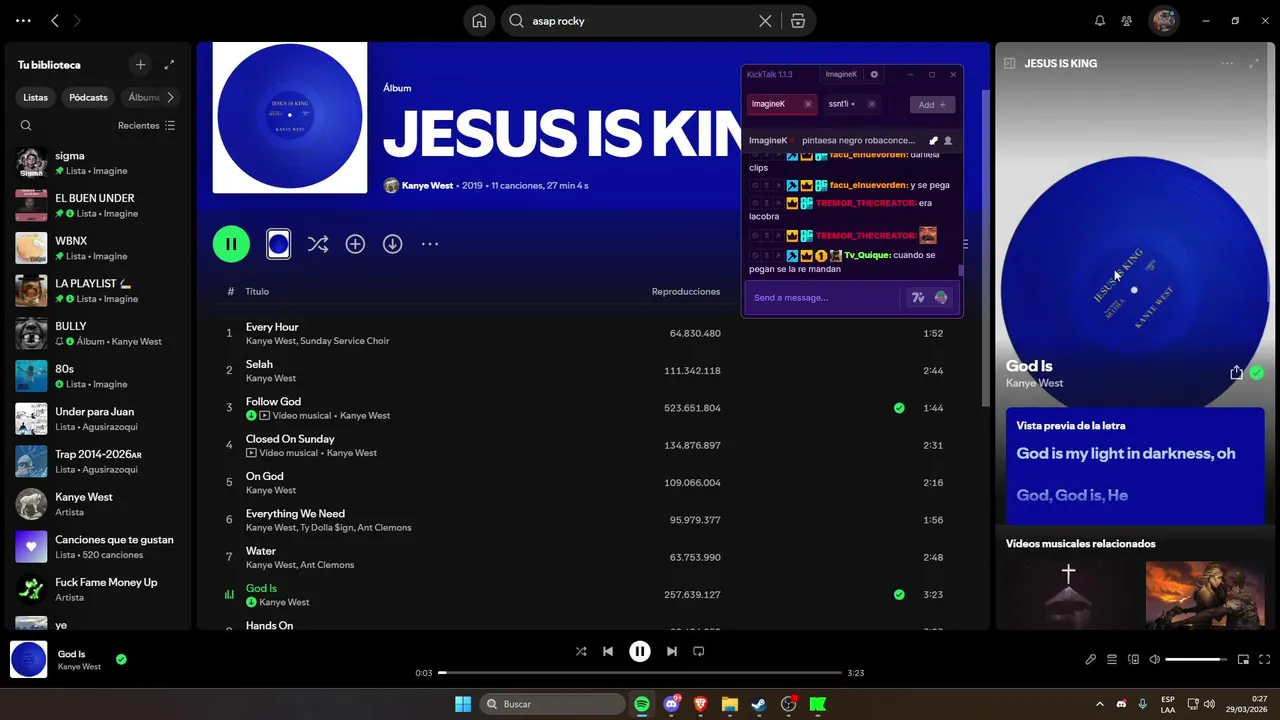Open Kanye West artist link under title

[x=427, y=186]
